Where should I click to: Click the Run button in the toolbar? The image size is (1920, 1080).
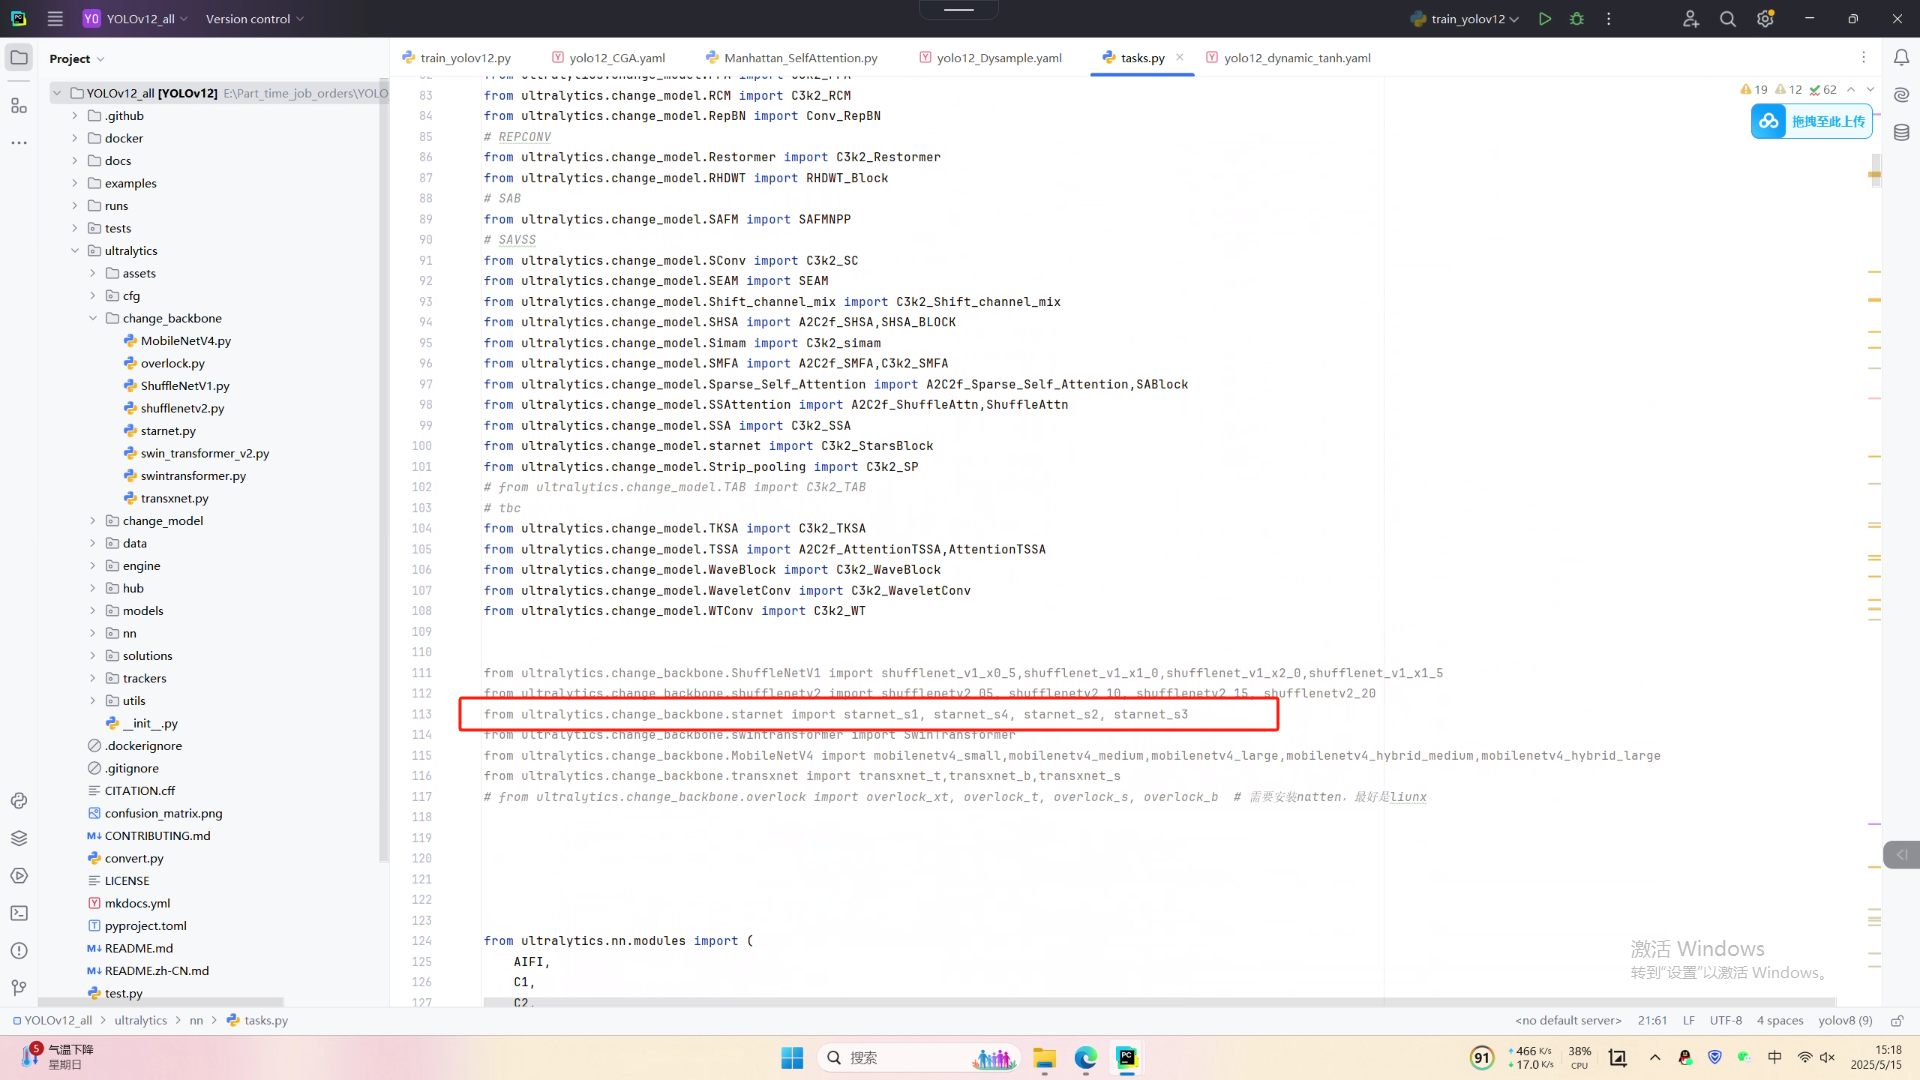[x=1545, y=19]
